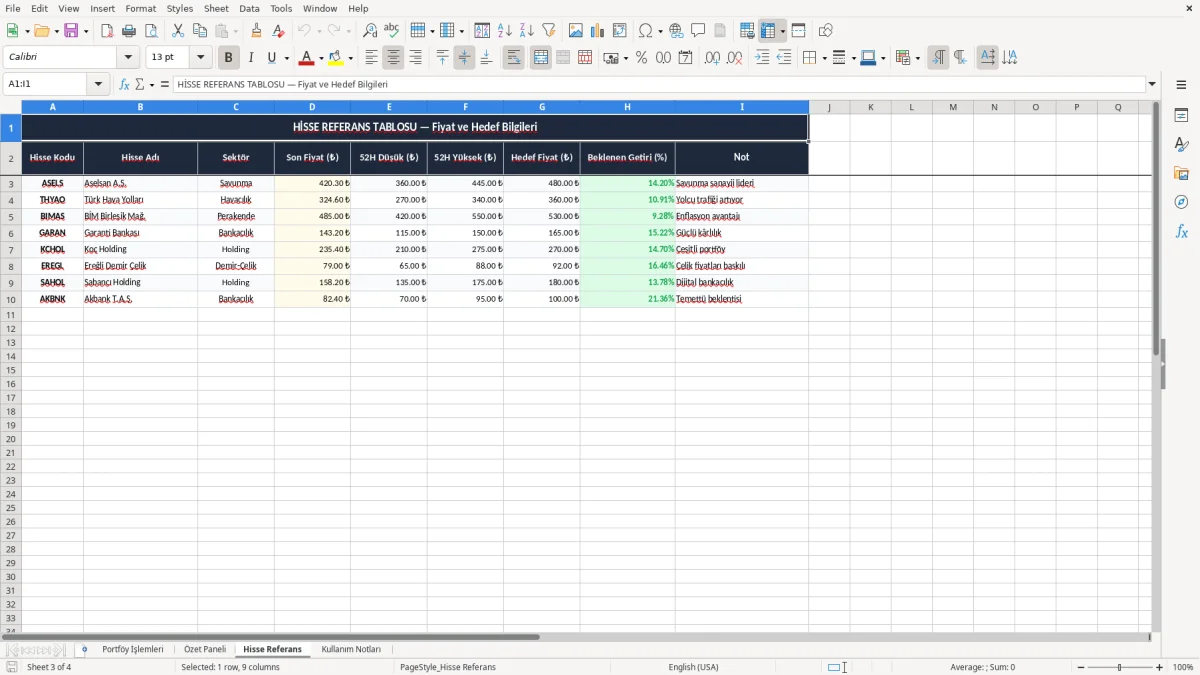The width and height of the screenshot is (1200, 675).
Task: Open the Sidebar Navigator compass
Action: click(1181, 202)
